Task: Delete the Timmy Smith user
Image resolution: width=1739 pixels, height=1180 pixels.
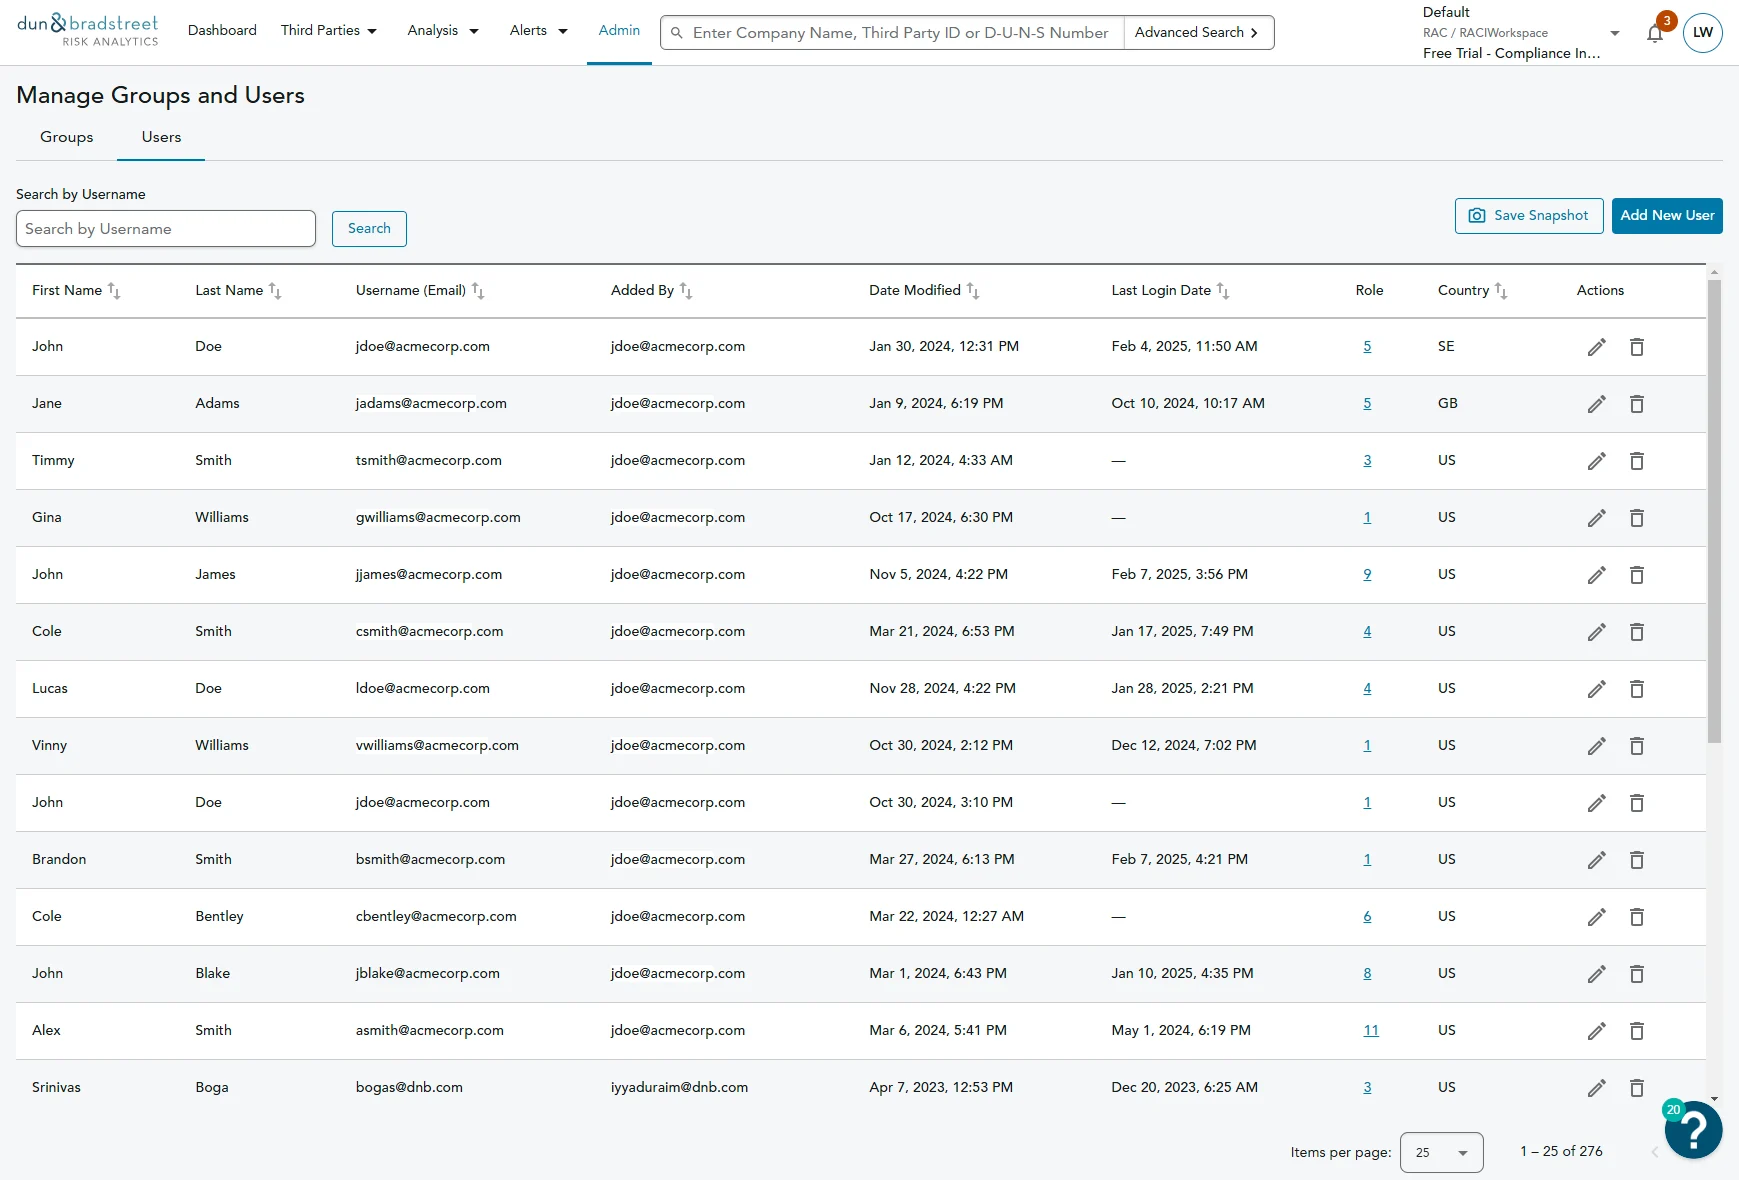Action: [x=1637, y=461]
